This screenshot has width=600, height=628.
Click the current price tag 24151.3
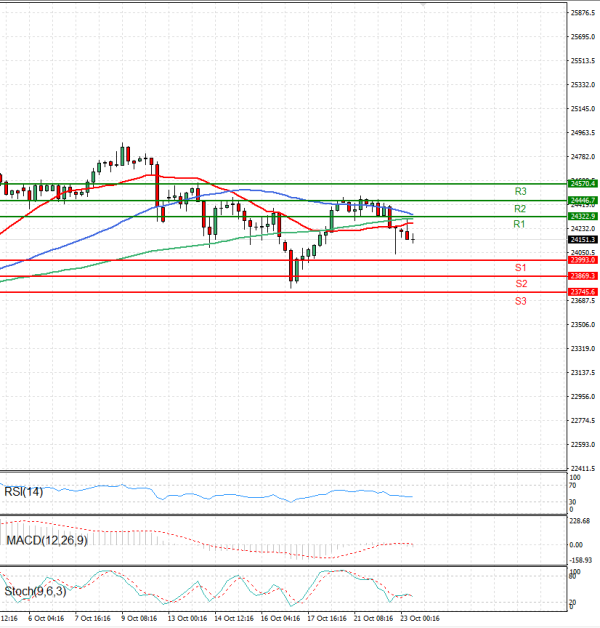(582, 240)
